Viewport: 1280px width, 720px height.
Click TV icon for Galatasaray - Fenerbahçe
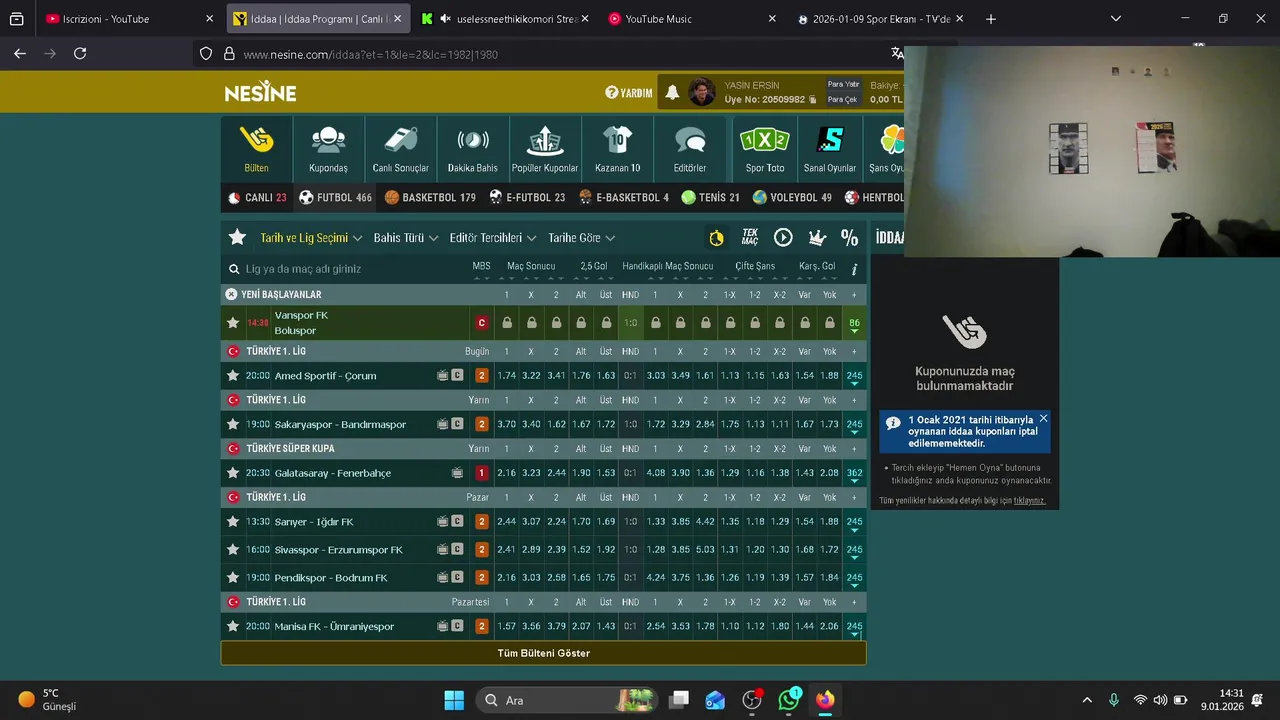(x=457, y=473)
